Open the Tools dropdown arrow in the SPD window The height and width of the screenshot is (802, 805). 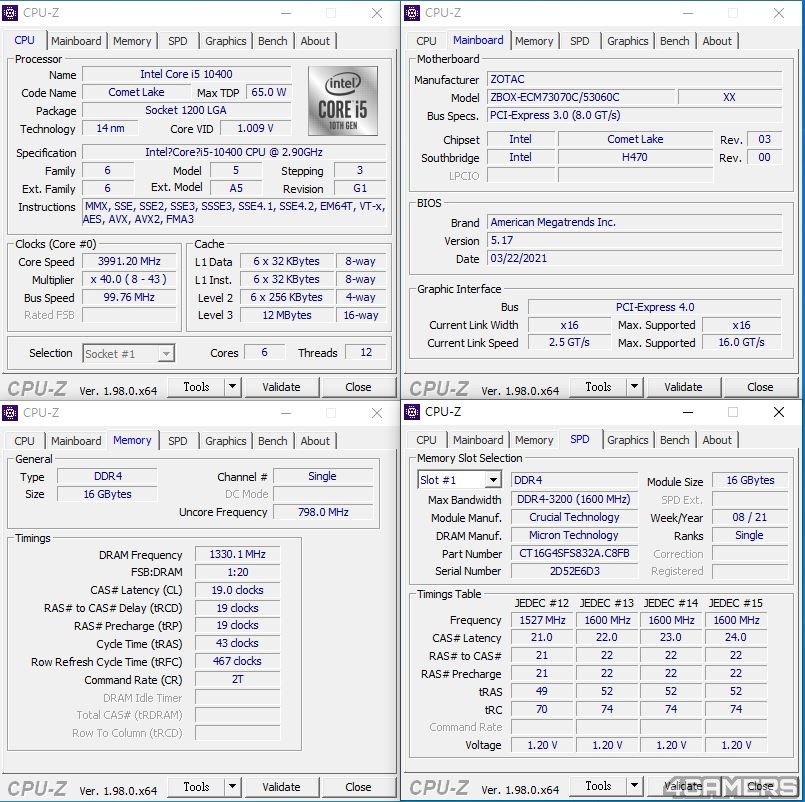[x=635, y=786]
